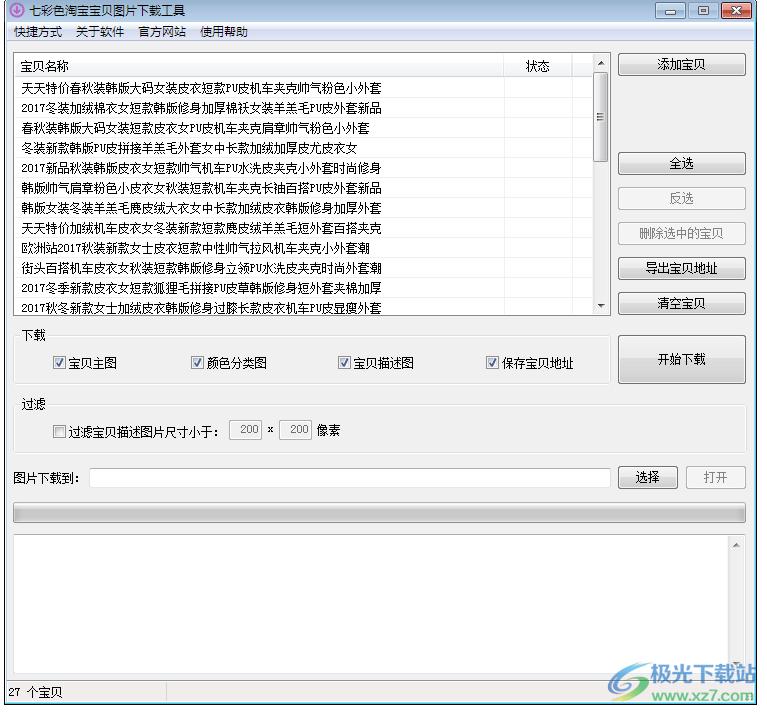The image size is (767, 712).
Task: Enable 过滤宝贝描述图片尺寸小于 checkbox
Action: coord(60,431)
